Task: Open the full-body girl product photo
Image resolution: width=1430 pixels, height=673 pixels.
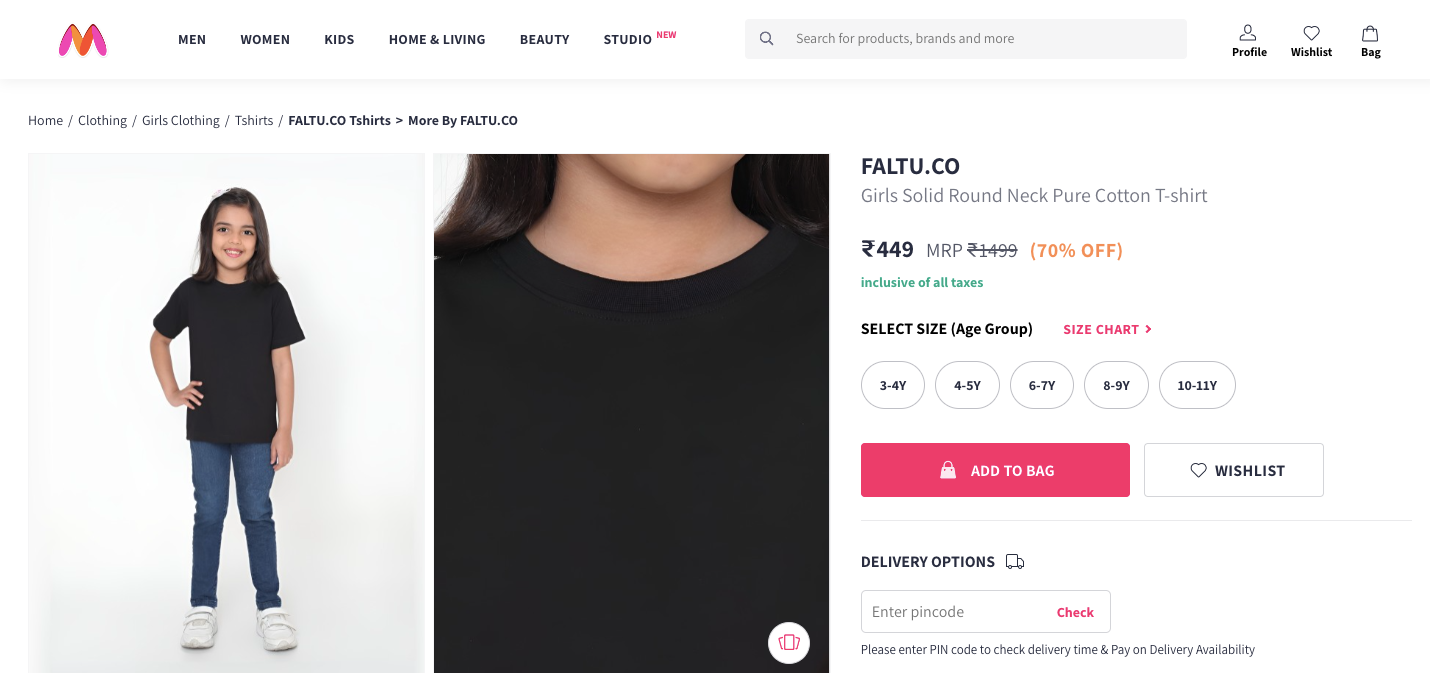Action: tap(226, 412)
